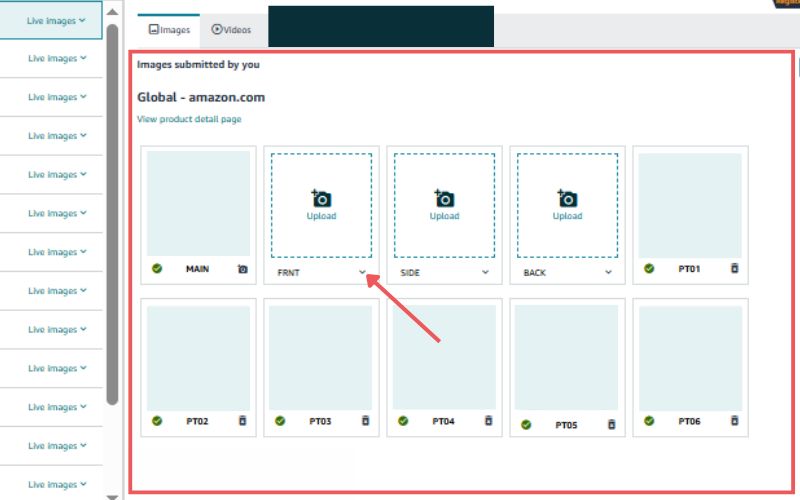Select the PT02 image thumbnail
This screenshot has height=500, width=800.
coord(198,358)
